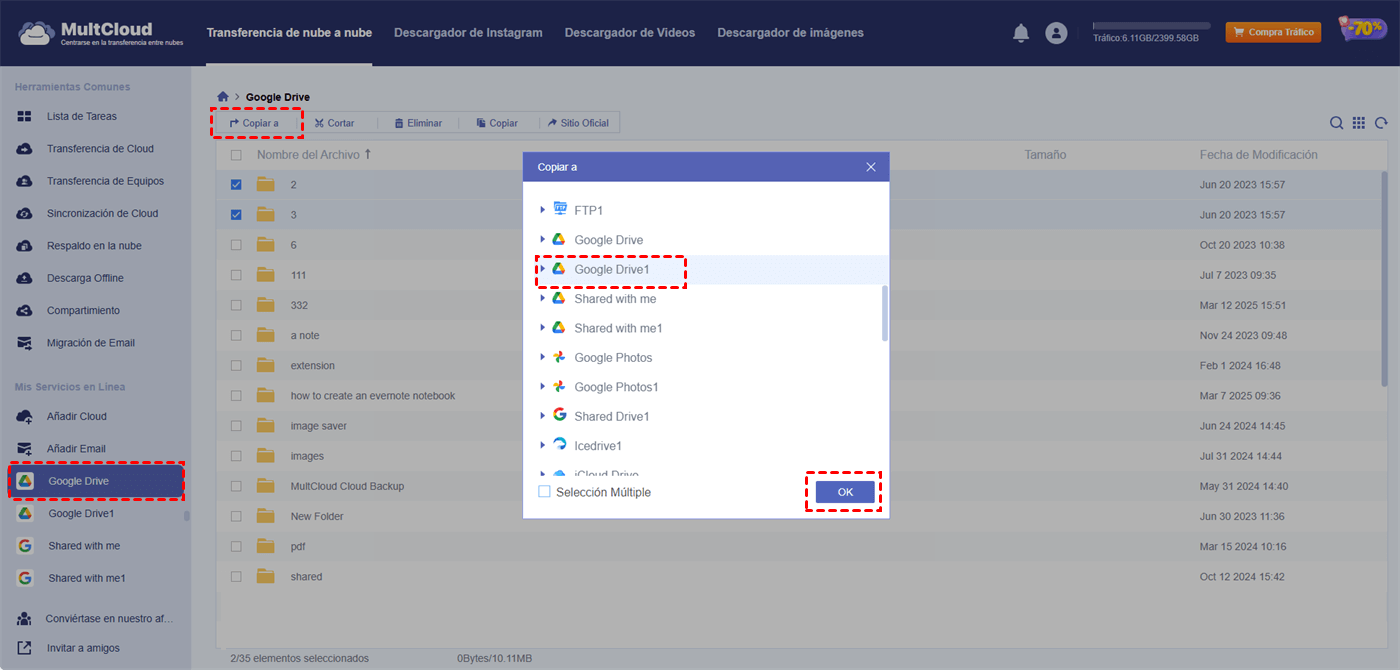1400x670 pixels.
Task: Expand the Google Photos tree node
Action: click(543, 357)
